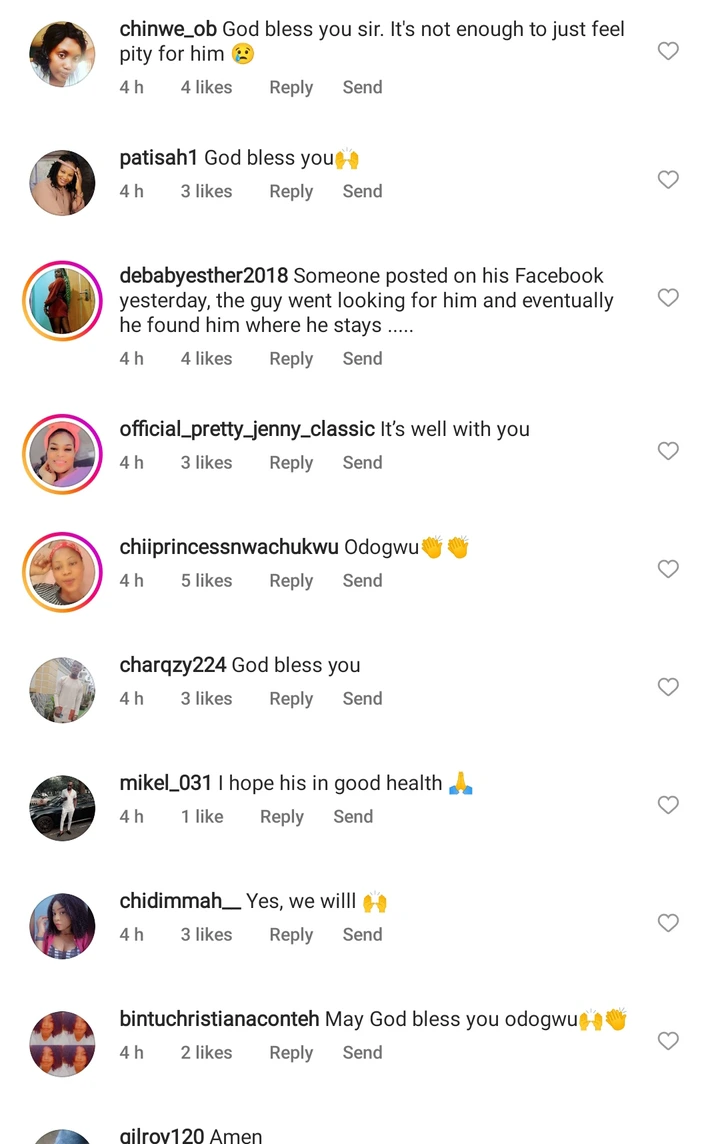Open charqzy224's profile avatar
The width and height of the screenshot is (720, 1144).
pyautogui.click(x=63, y=690)
